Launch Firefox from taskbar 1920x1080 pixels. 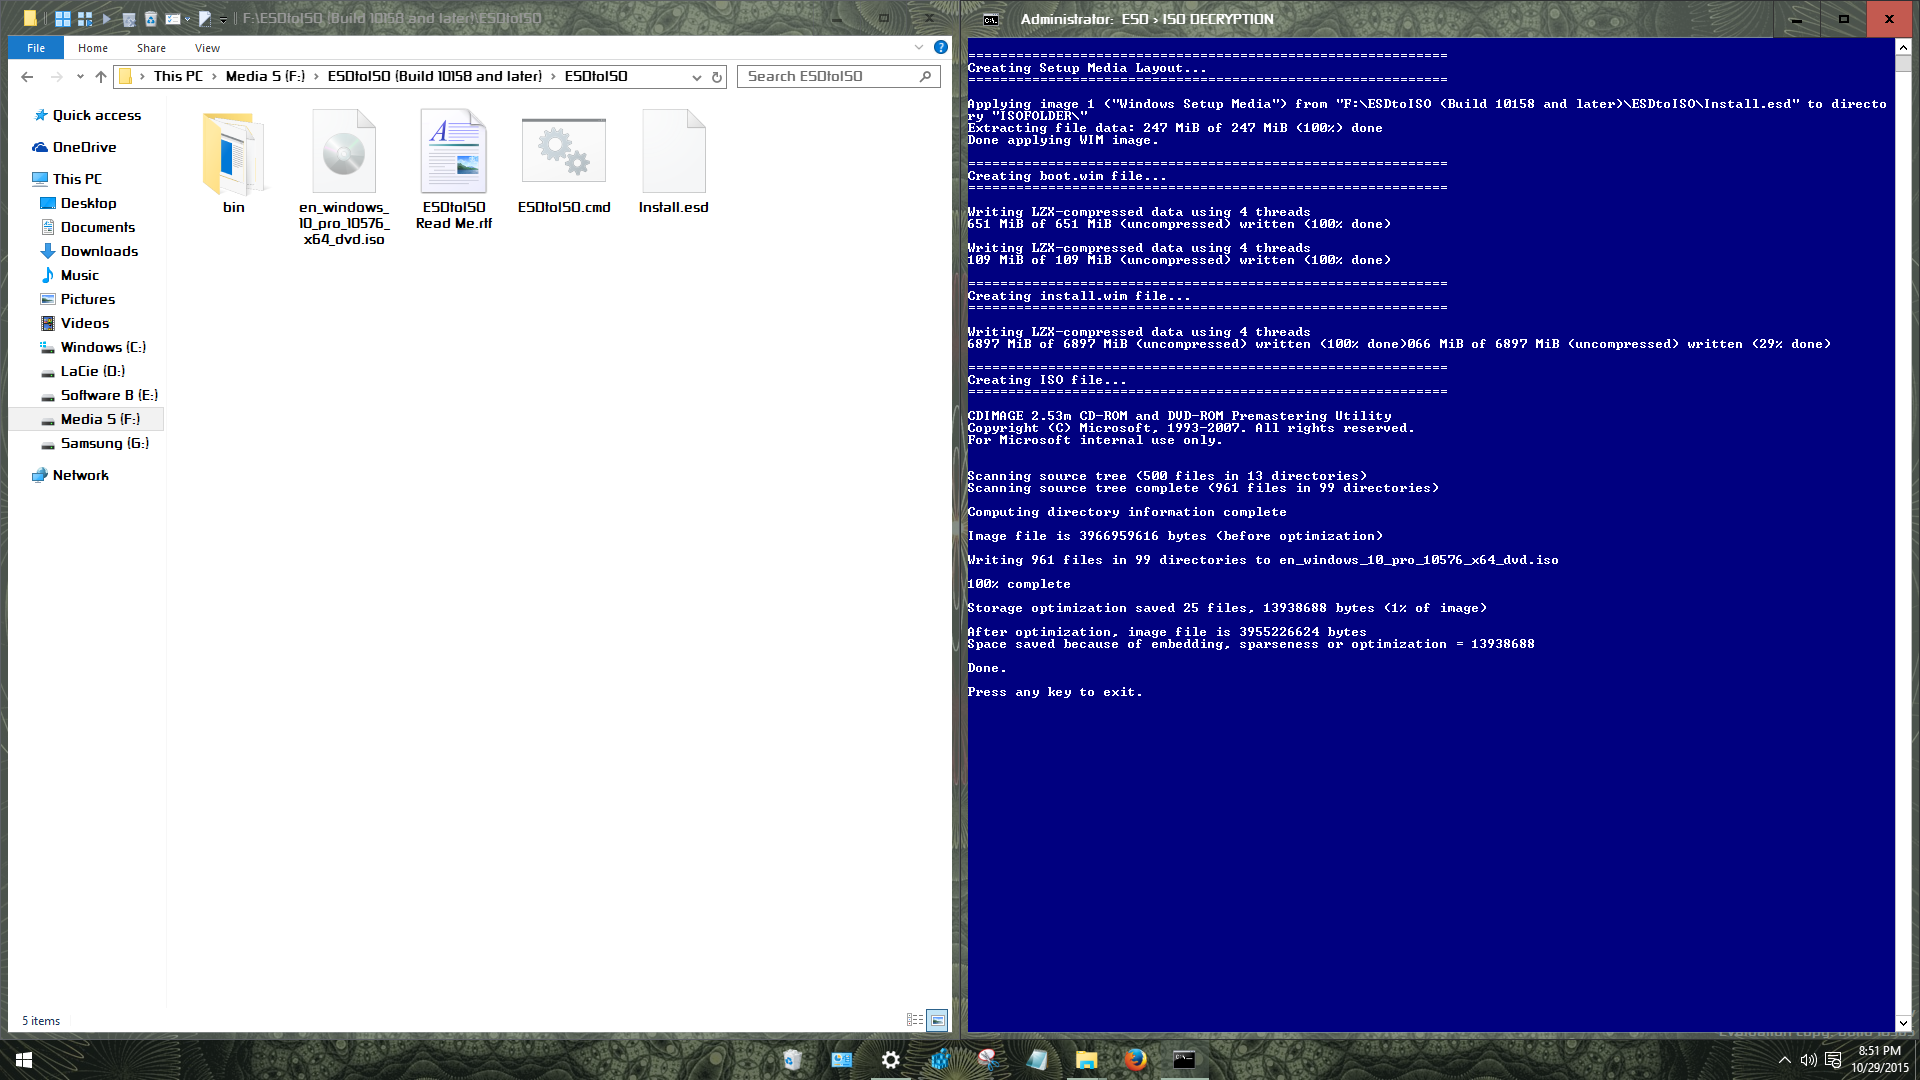coord(1135,1060)
